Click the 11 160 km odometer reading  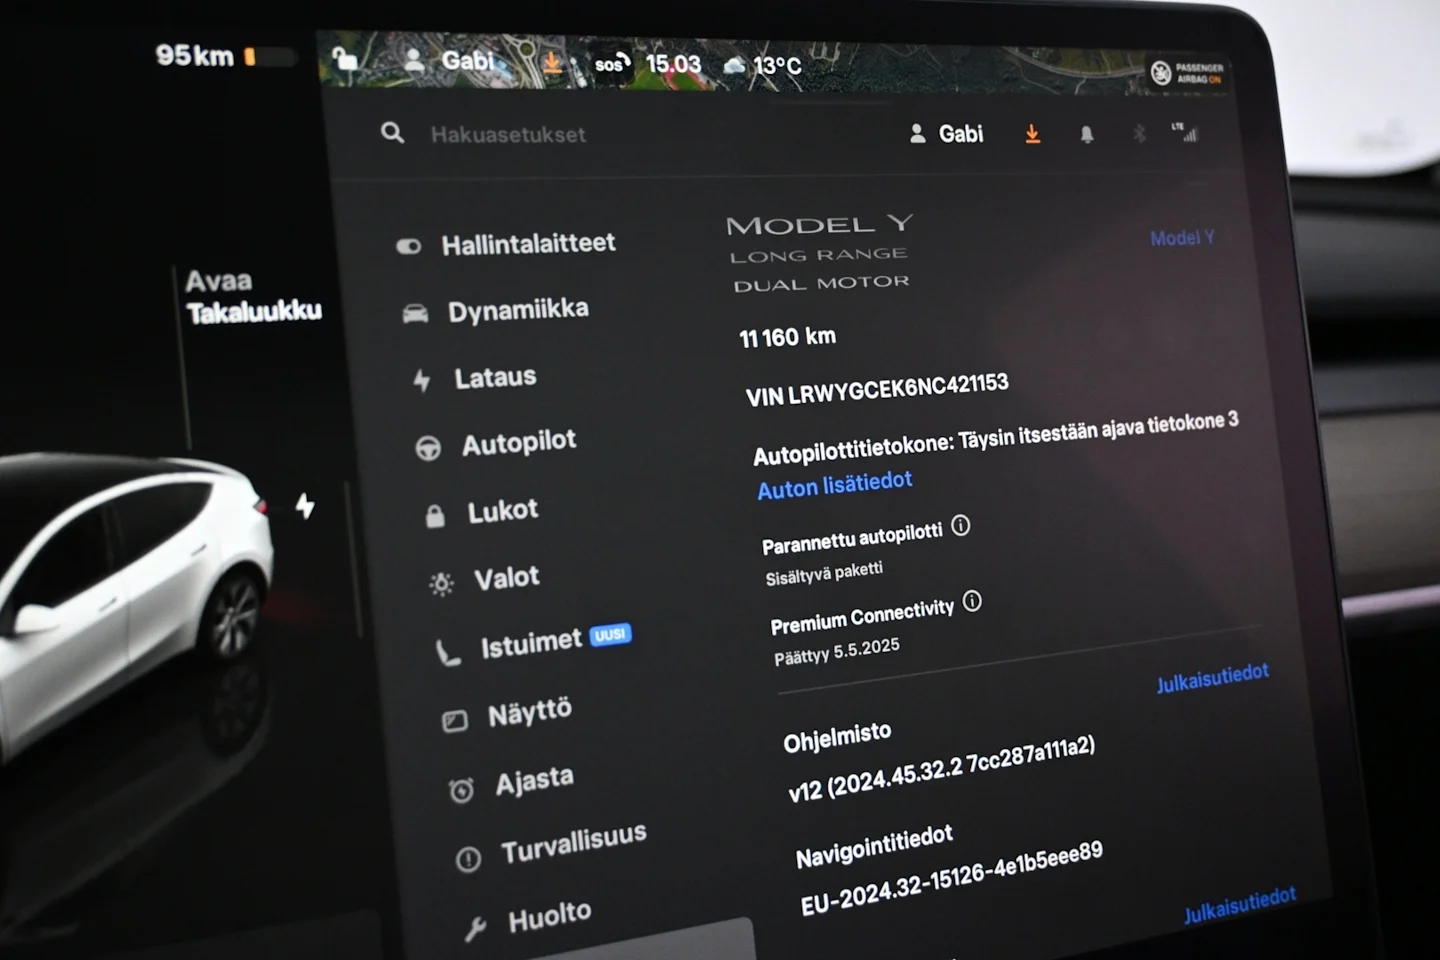tap(787, 337)
